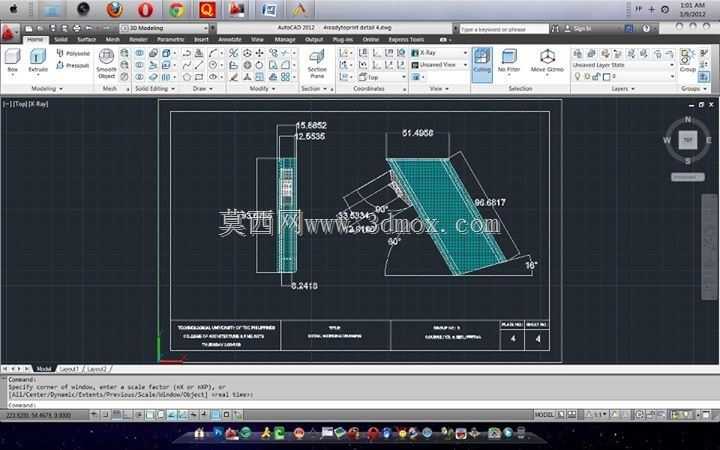Click the Opera icon in the top bar
The image size is (720, 450).
tap(146, 9)
